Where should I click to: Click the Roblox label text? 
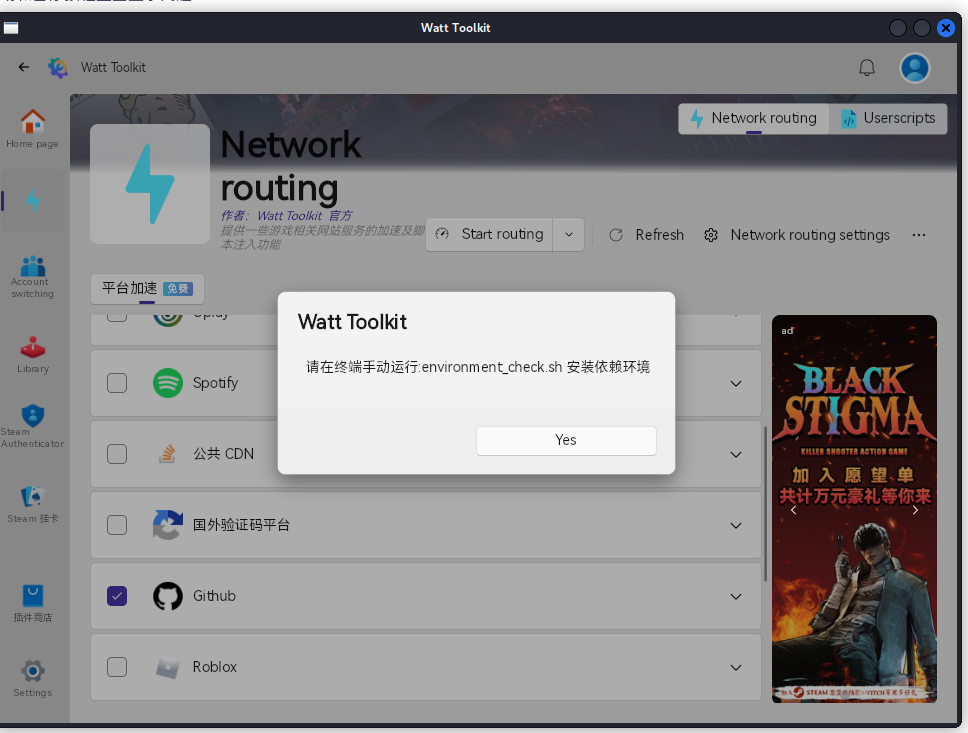[x=215, y=667]
